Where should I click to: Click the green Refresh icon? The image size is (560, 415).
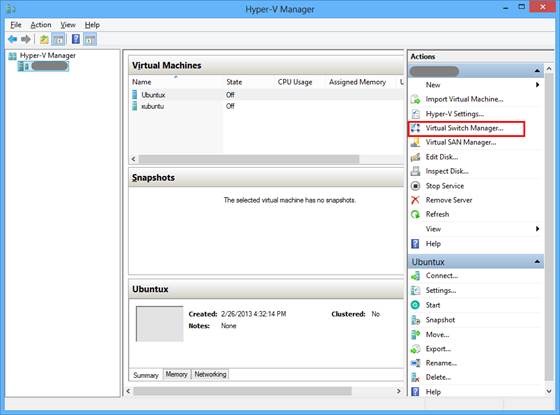click(415, 214)
